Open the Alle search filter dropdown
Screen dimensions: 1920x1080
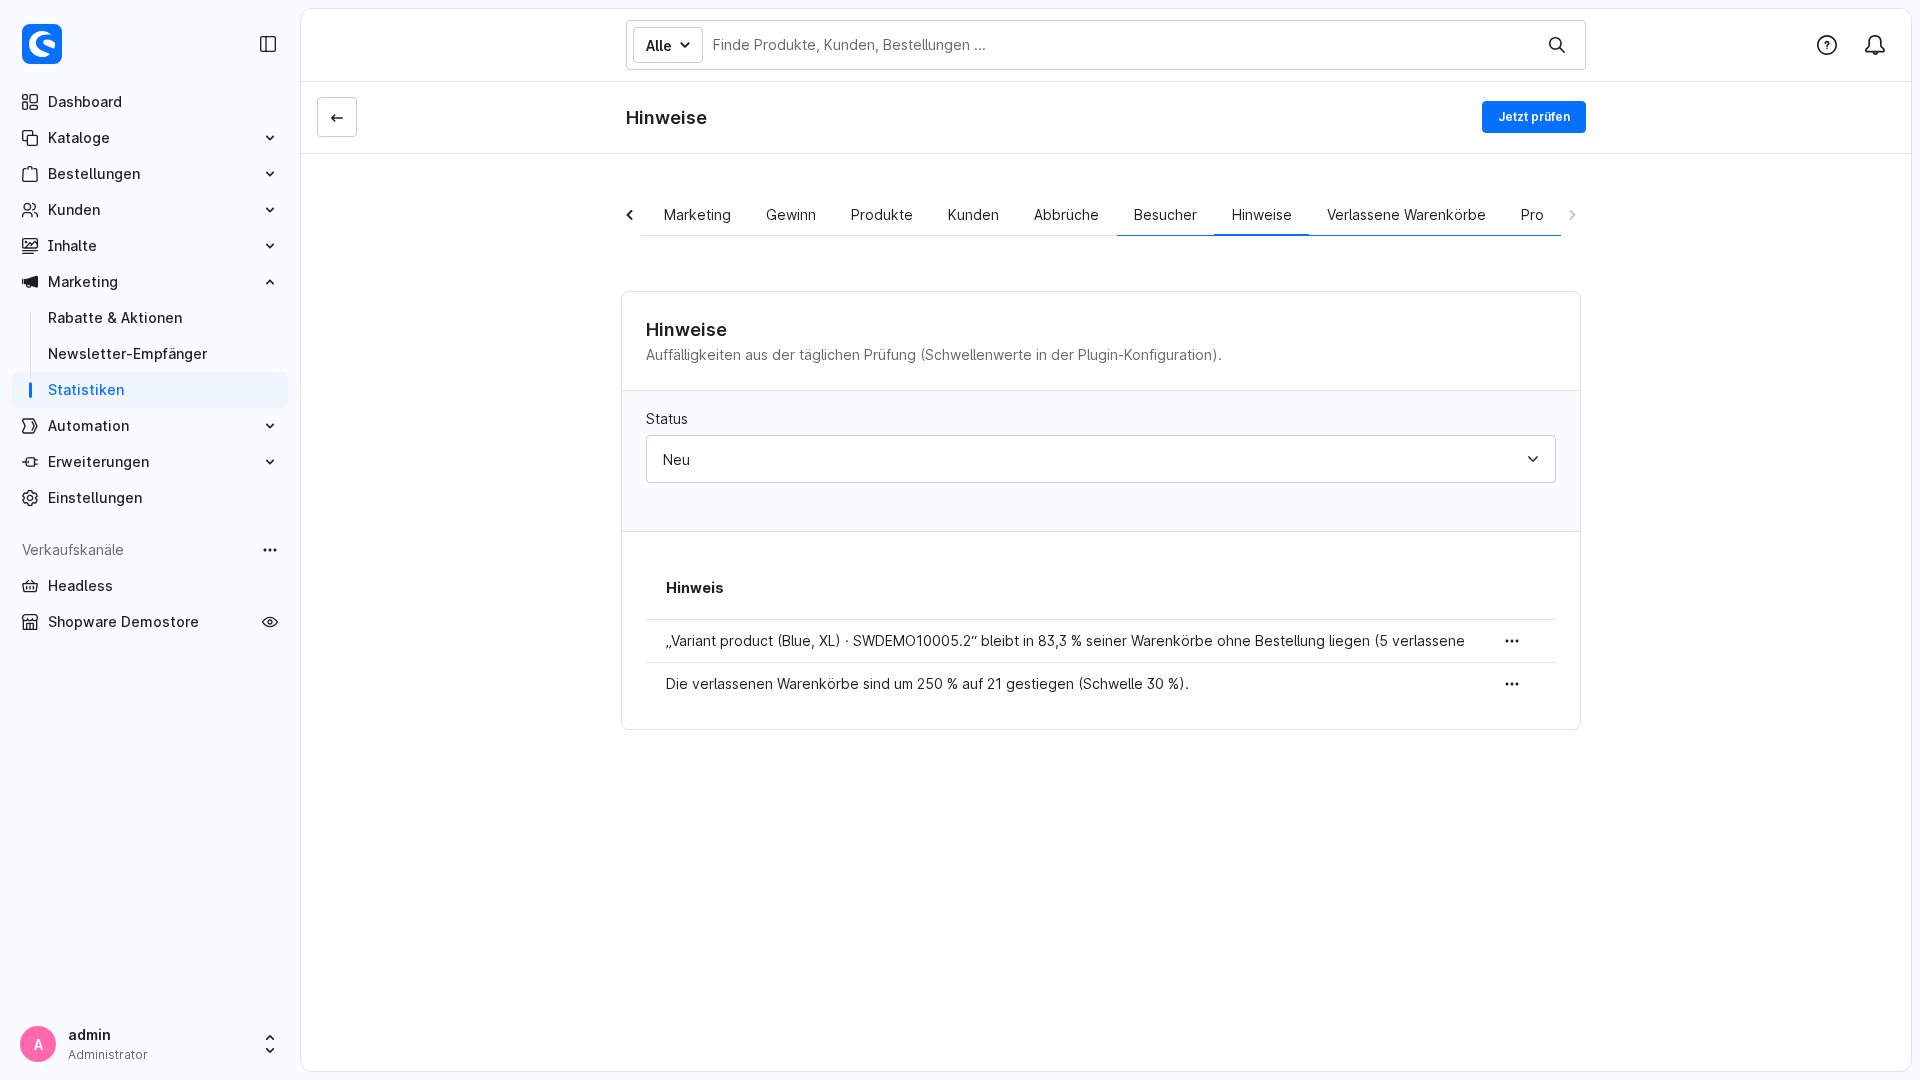(x=668, y=45)
